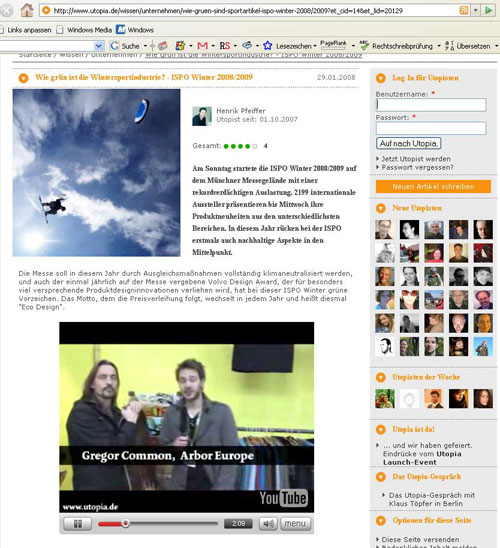Open dropdown arrow next to Suche
500x548 pixels.
(145, 46)
